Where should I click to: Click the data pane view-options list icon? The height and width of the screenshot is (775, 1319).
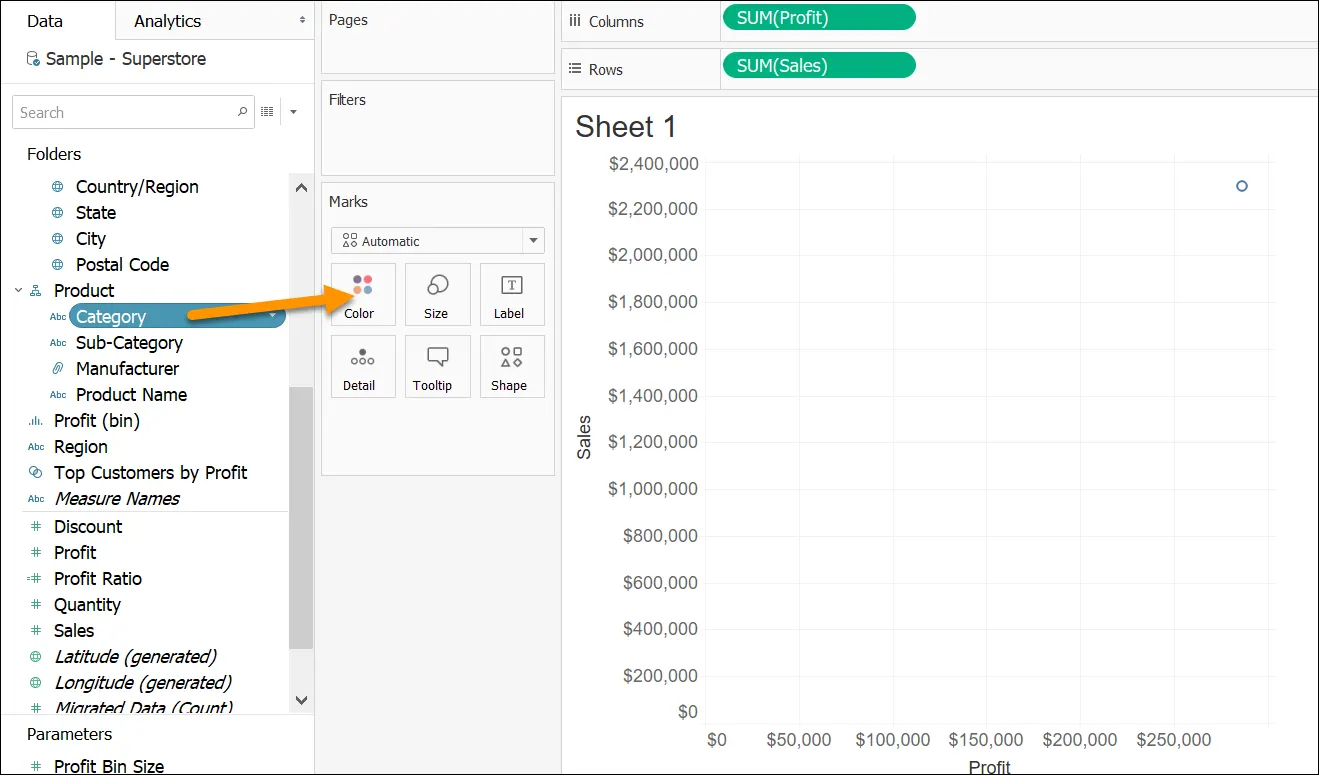267,112
